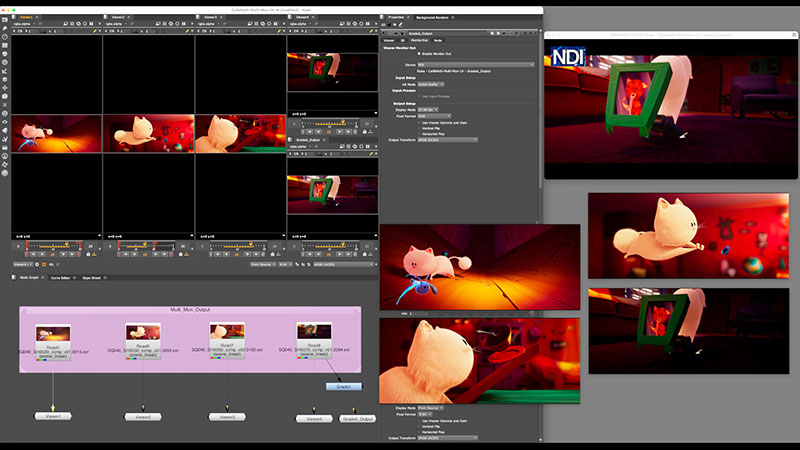800x450 pixels.
Task: Open the Transform nodes menu in left toolbar
Action: [x=5, y=88]
